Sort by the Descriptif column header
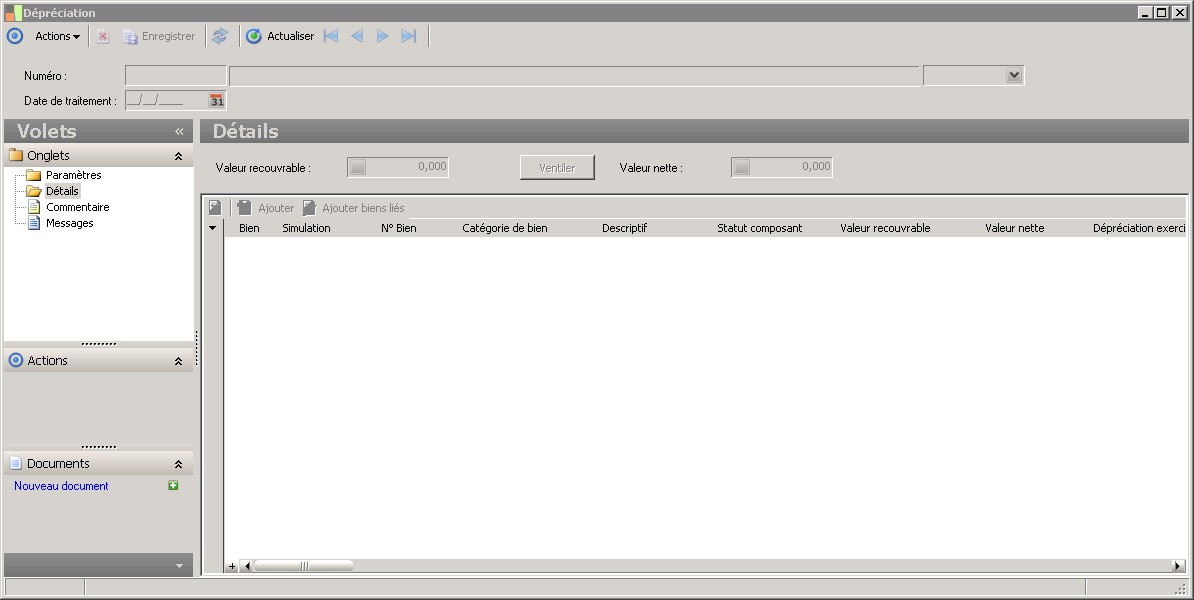The height and width of the screenshot is (600, 1194). pos(624,228)
